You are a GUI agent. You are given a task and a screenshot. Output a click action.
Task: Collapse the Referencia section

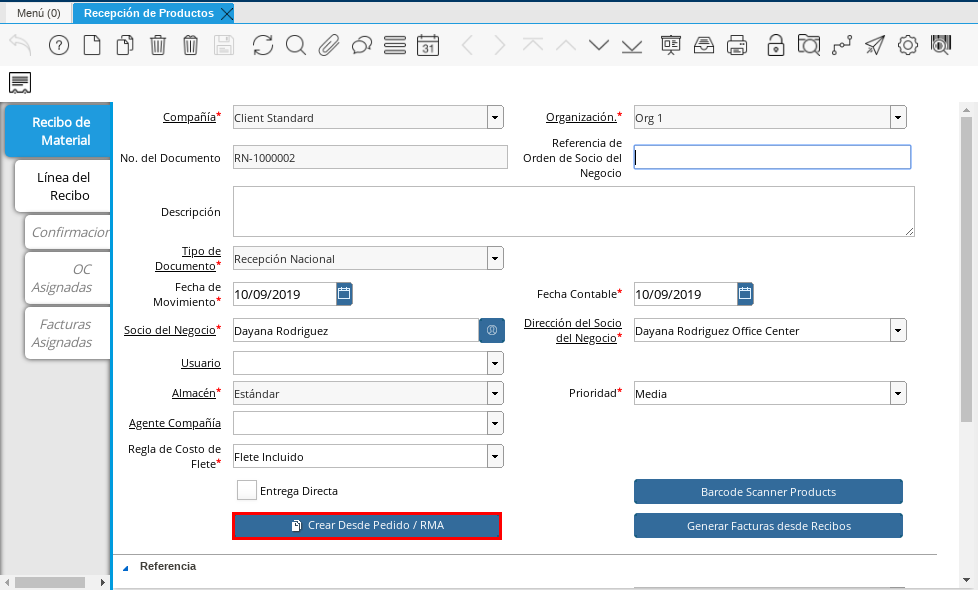coord(126,567)
